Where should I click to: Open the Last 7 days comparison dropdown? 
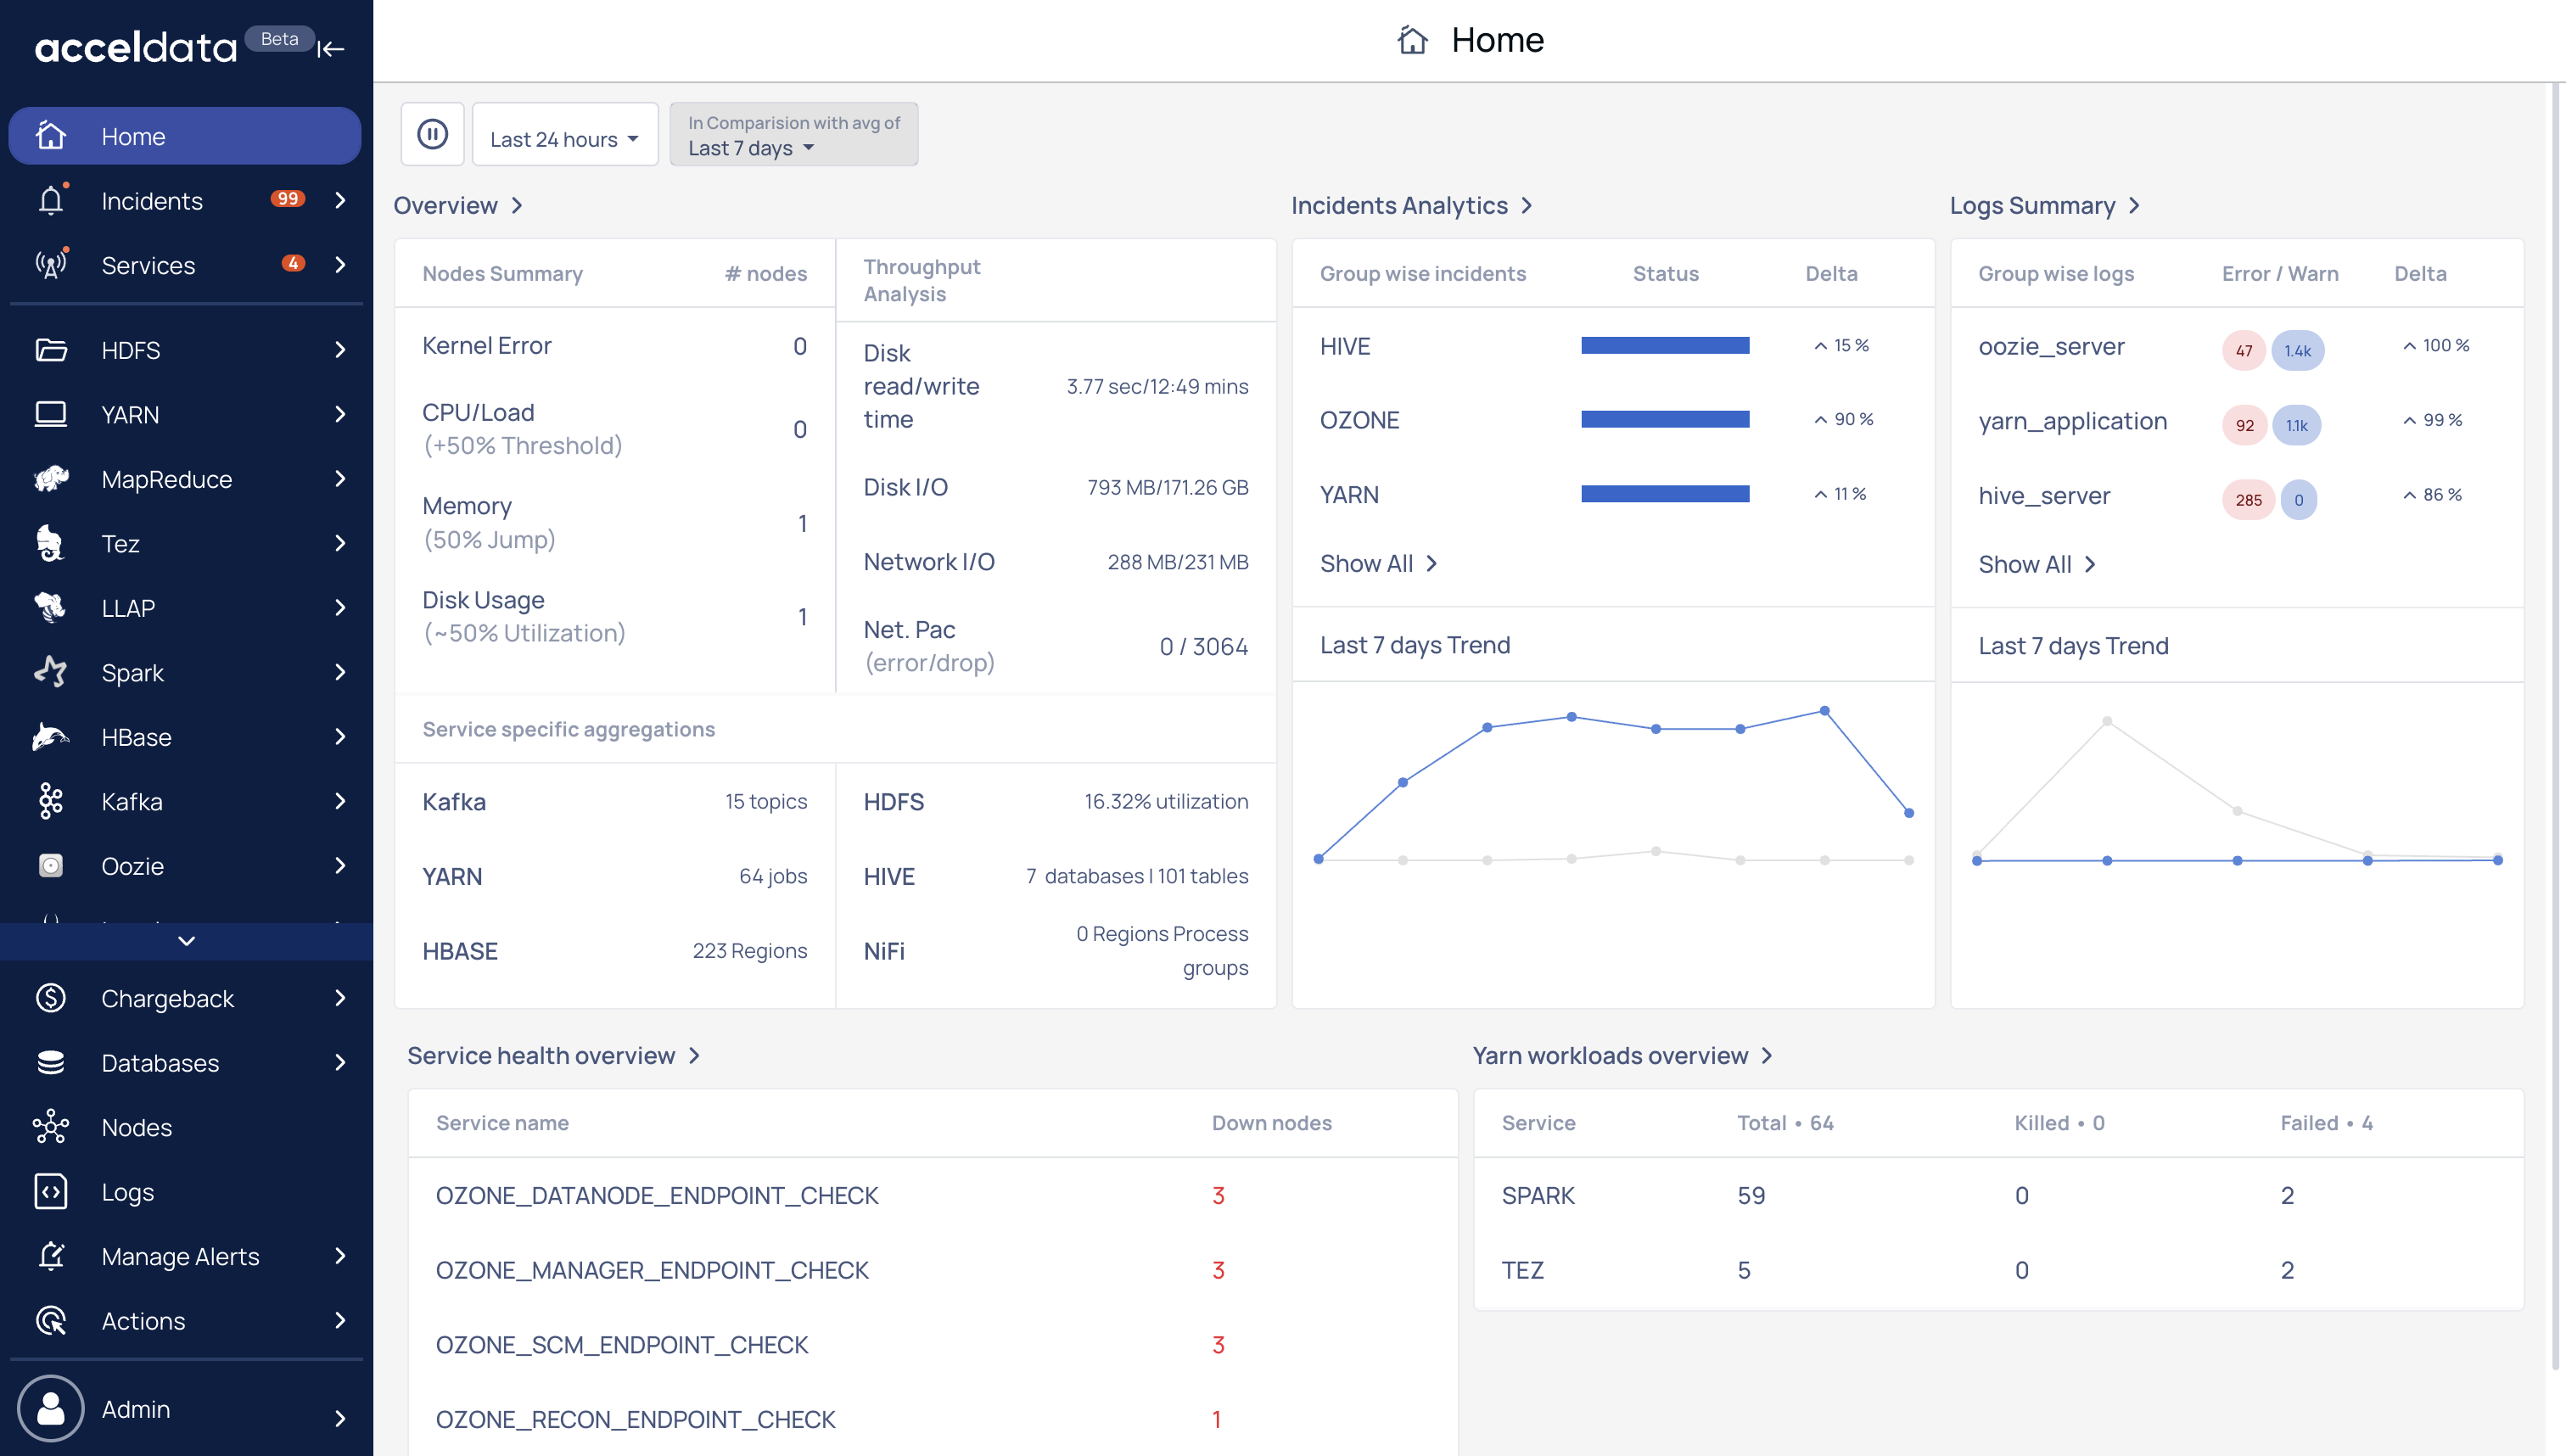[x=794, y=135]
